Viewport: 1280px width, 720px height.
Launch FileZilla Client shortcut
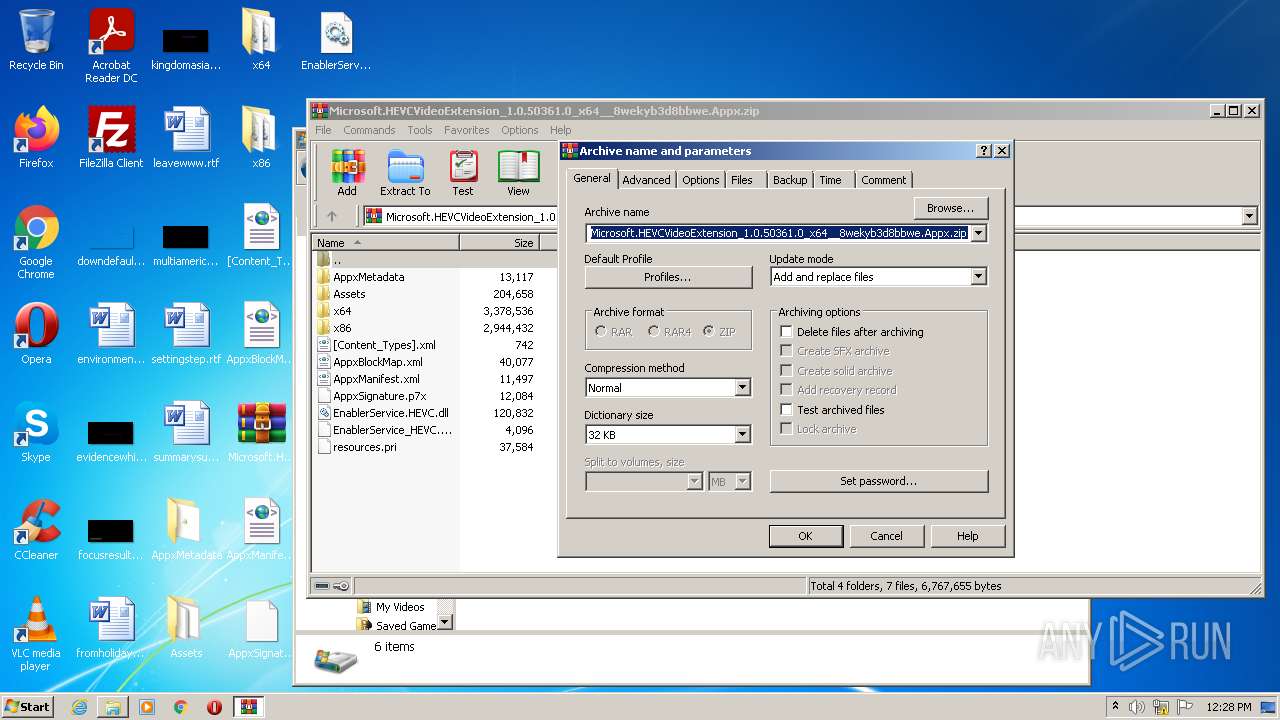(111, 138)
